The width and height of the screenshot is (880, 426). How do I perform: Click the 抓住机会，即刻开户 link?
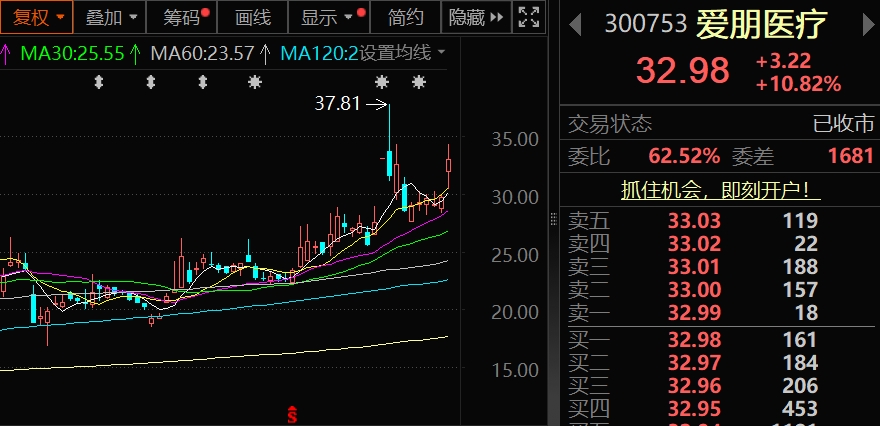click(x=714, y=190)
